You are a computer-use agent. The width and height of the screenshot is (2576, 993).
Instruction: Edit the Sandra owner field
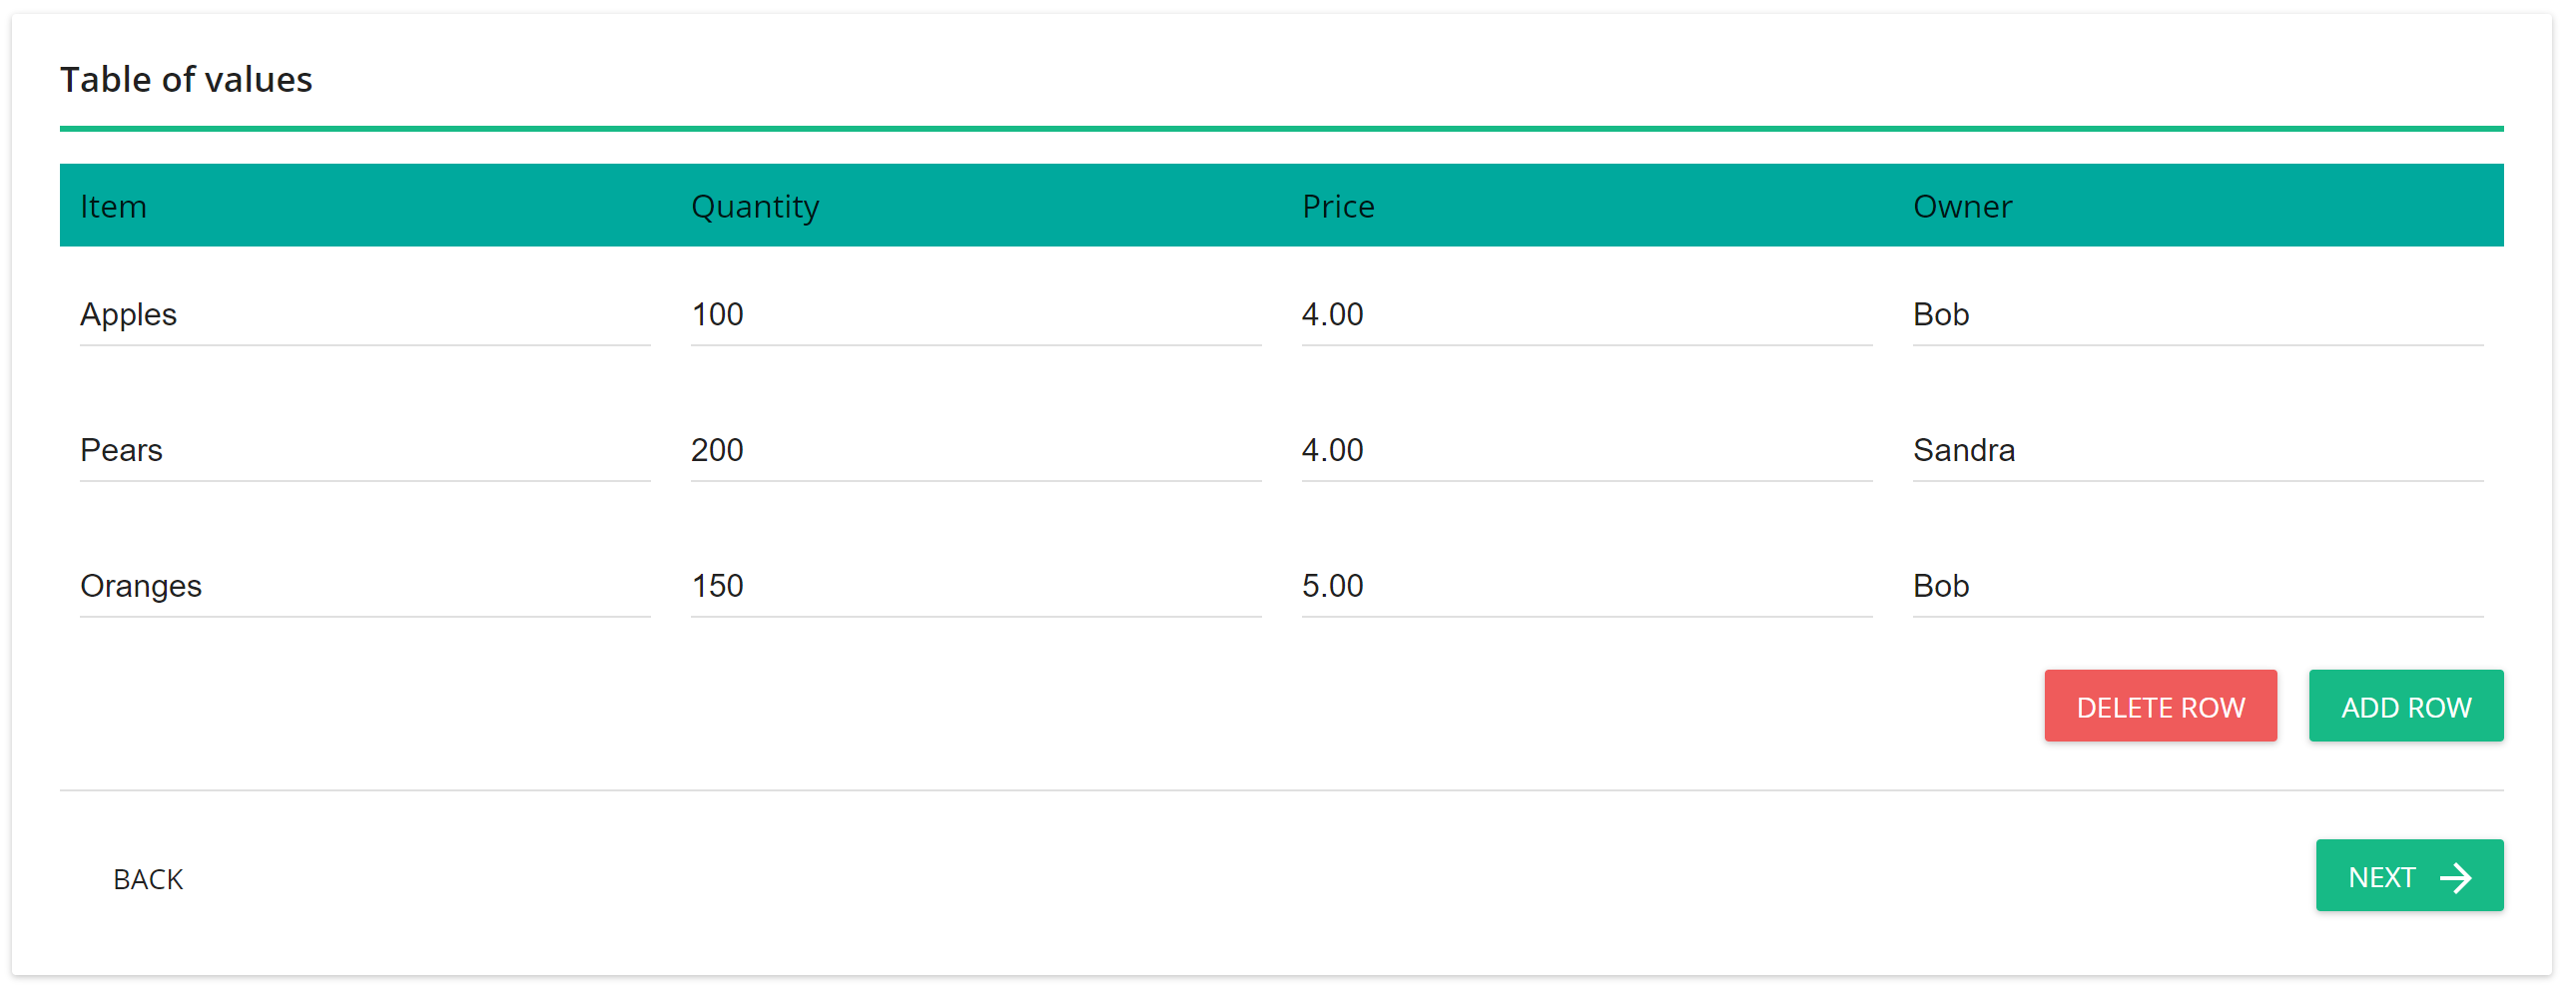(x=2198, y=451)
